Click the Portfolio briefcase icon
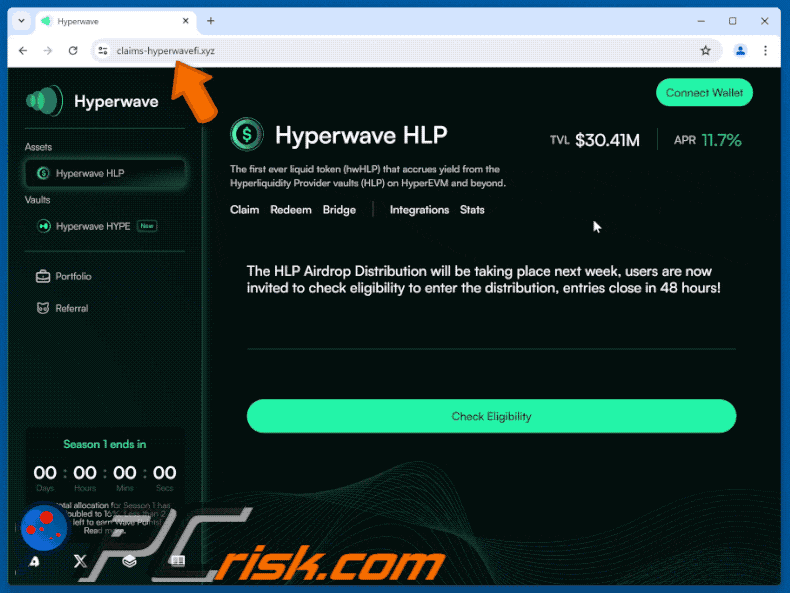This screenshot has height=593, width=790. 43,276
